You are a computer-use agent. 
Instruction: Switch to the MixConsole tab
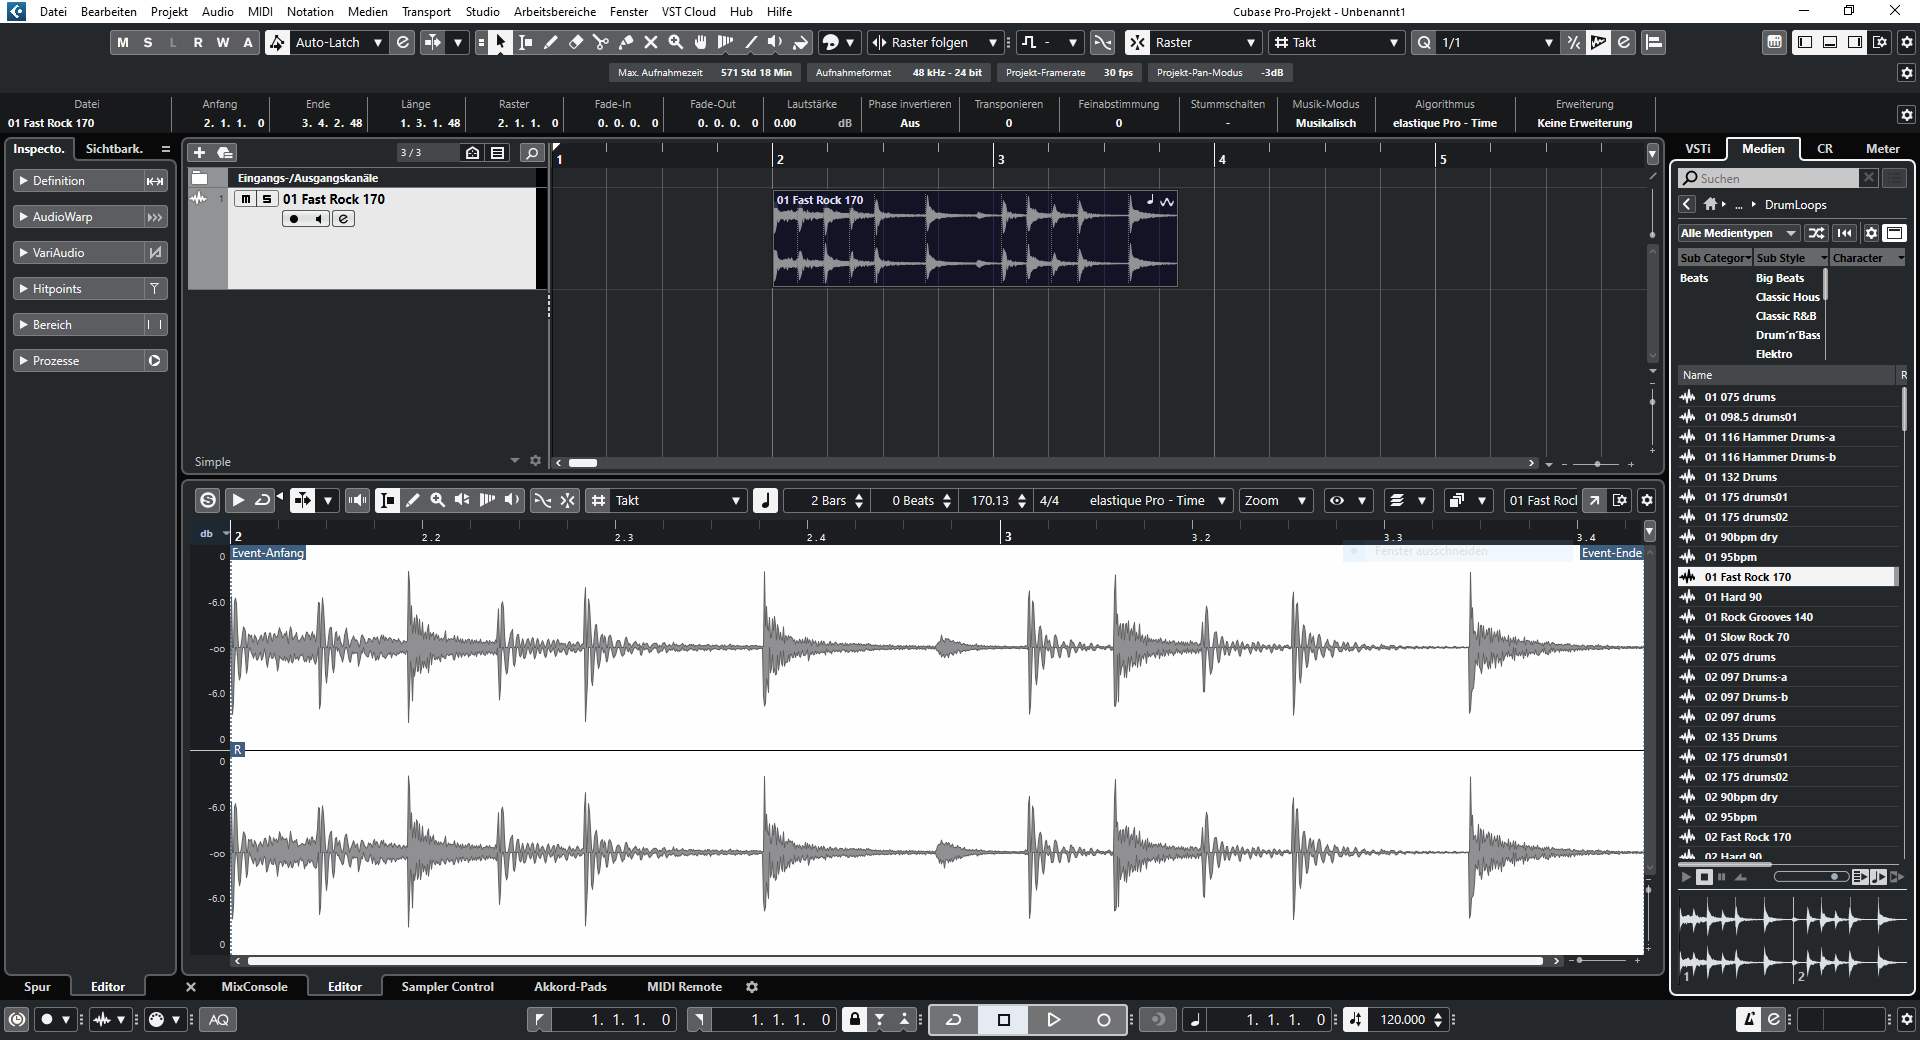click(254, 987)
